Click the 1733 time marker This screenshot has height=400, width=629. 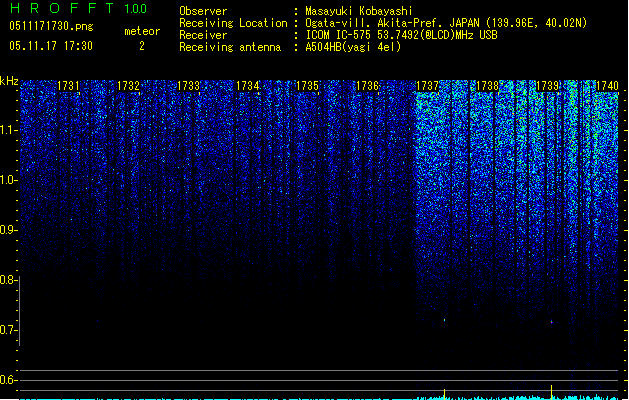tap(188, 86)
